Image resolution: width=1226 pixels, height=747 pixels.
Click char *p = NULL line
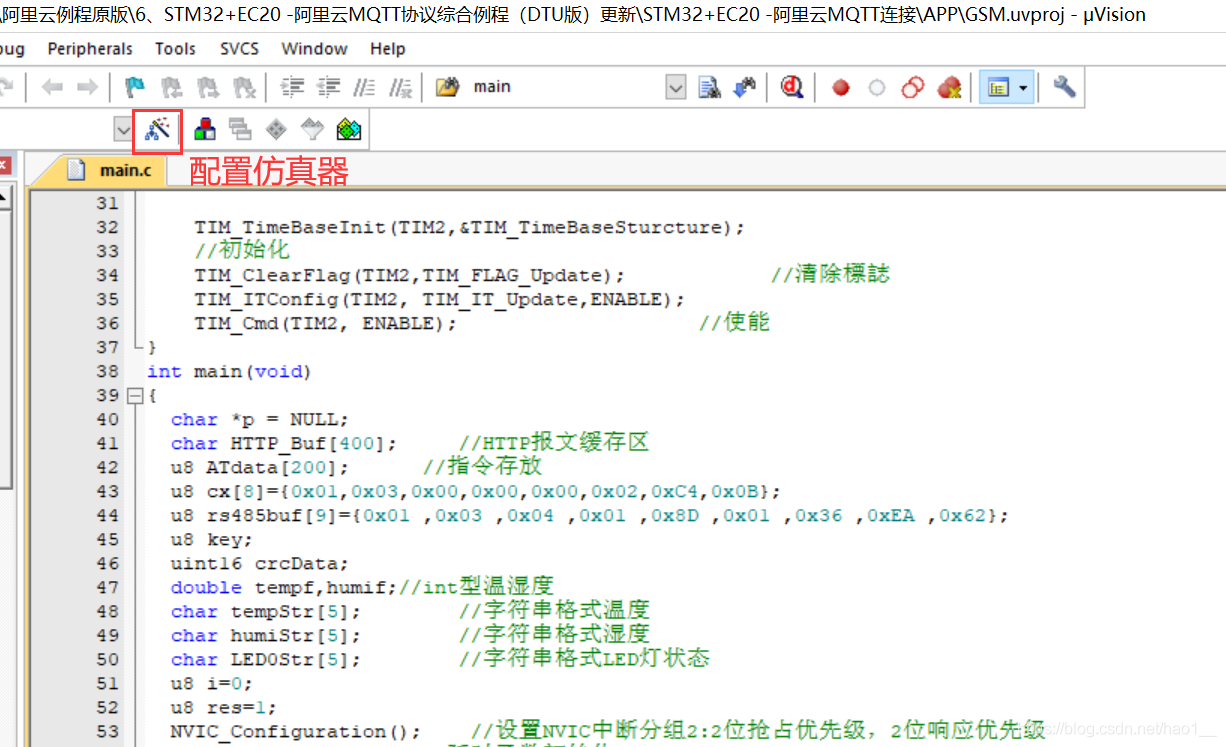260,419
